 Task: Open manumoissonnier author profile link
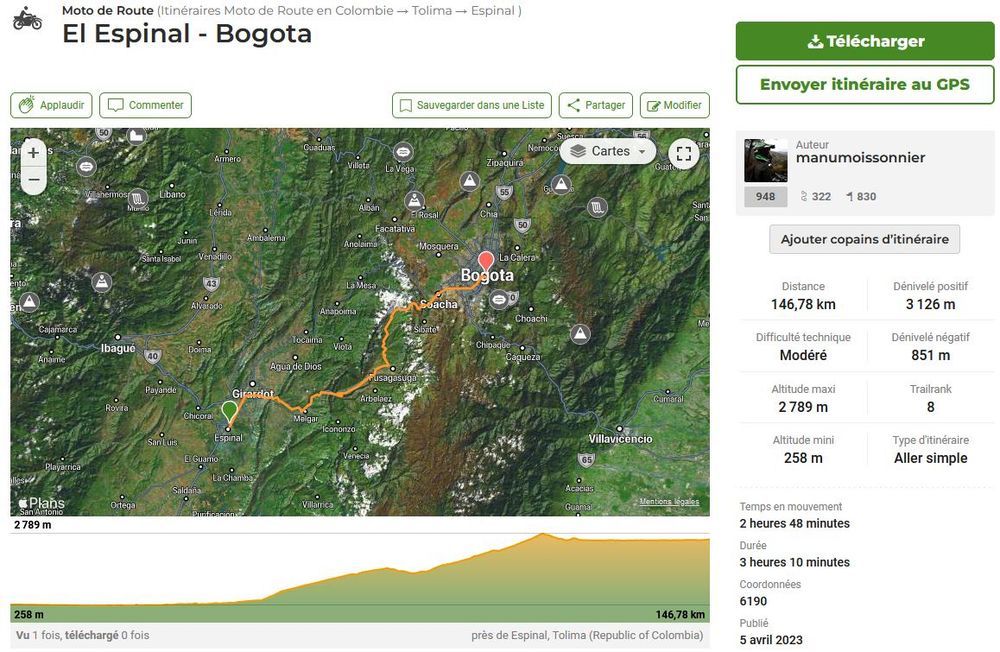tap(860, 158)
